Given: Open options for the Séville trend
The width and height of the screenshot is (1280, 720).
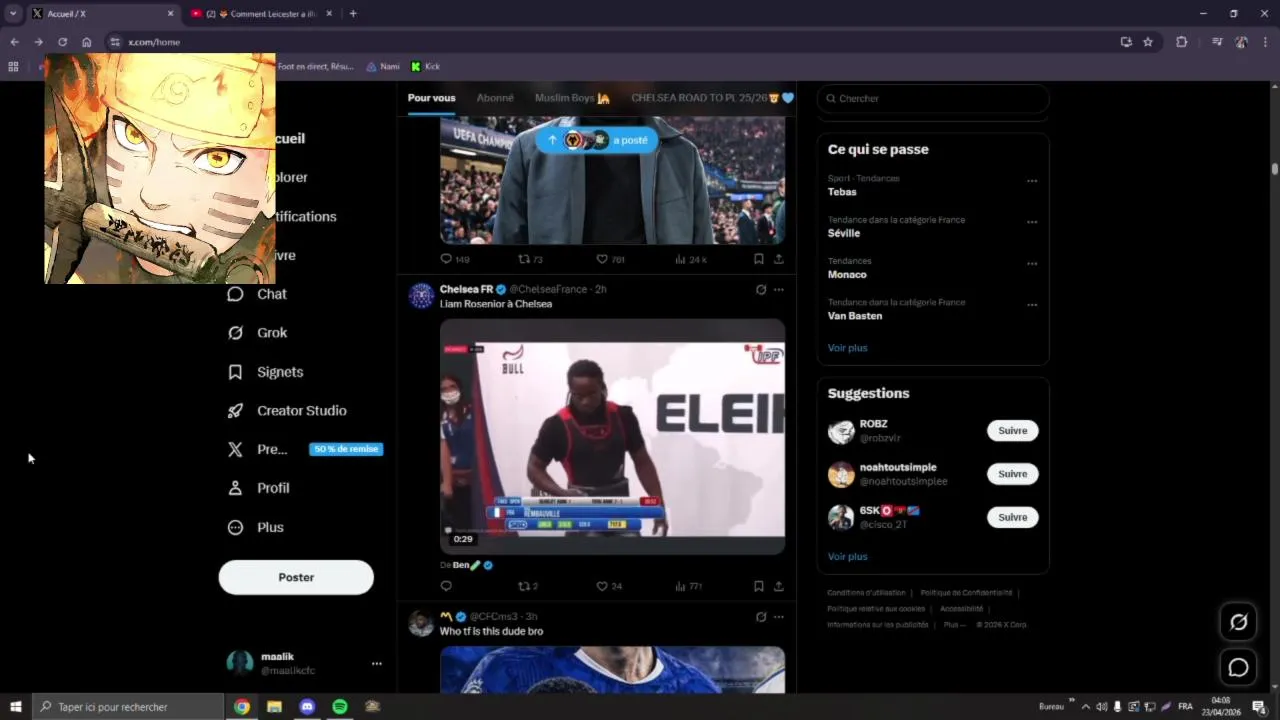Looking at the screenshot, I should [x=1032, y=222].
